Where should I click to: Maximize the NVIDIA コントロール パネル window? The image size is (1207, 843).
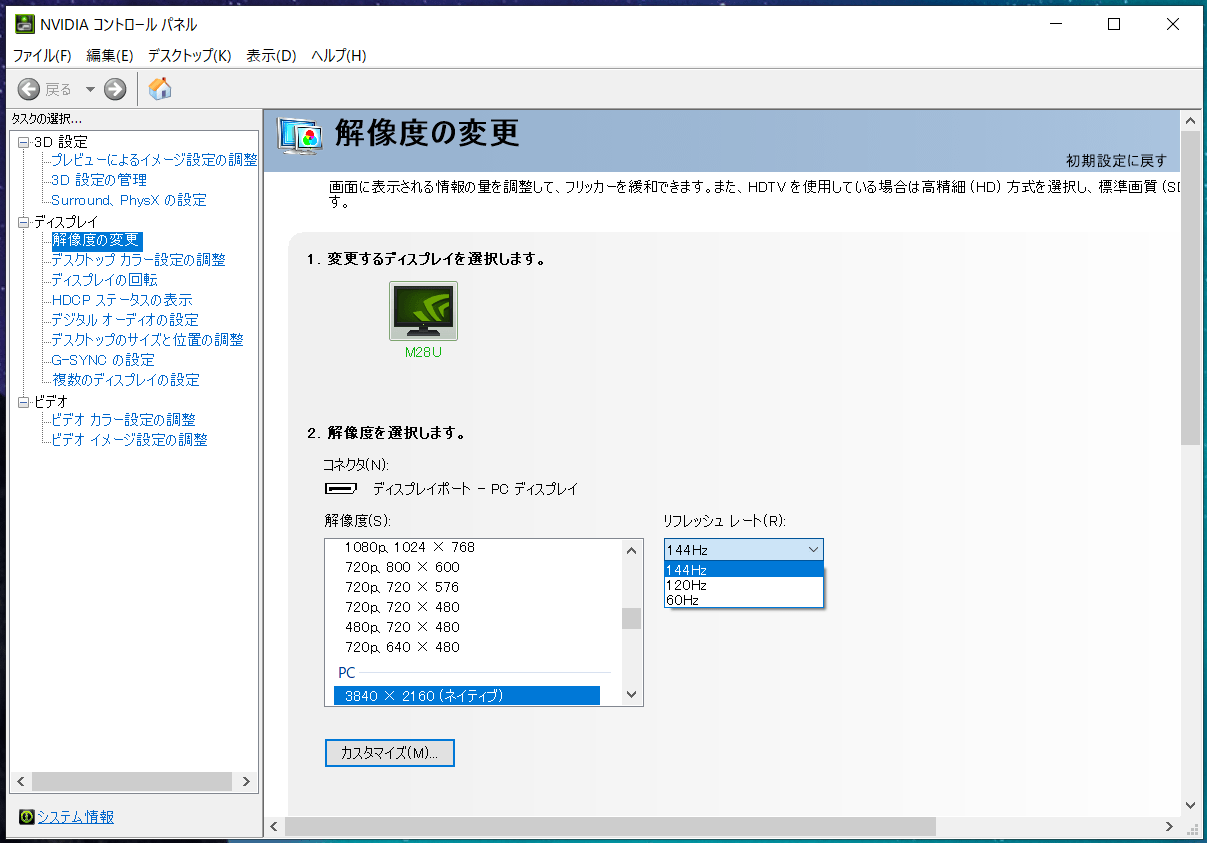coord(1113,25)
